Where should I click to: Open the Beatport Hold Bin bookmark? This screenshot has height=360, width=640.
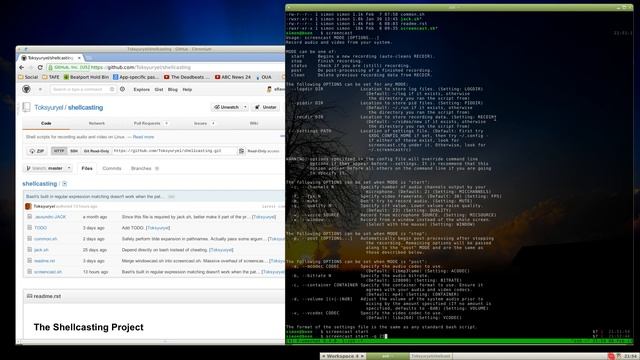pos(86,77)
